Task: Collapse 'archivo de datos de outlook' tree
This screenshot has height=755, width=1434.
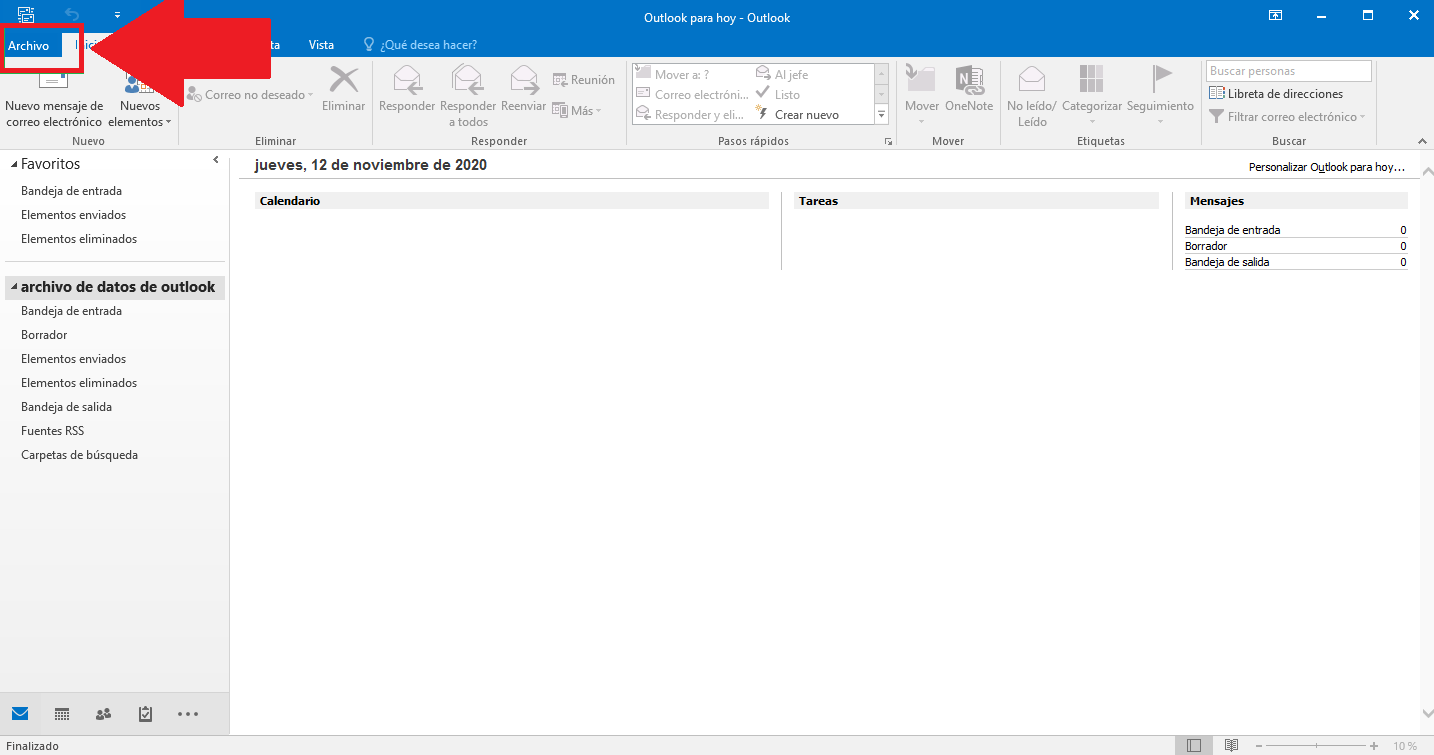Action: [14, 288]
